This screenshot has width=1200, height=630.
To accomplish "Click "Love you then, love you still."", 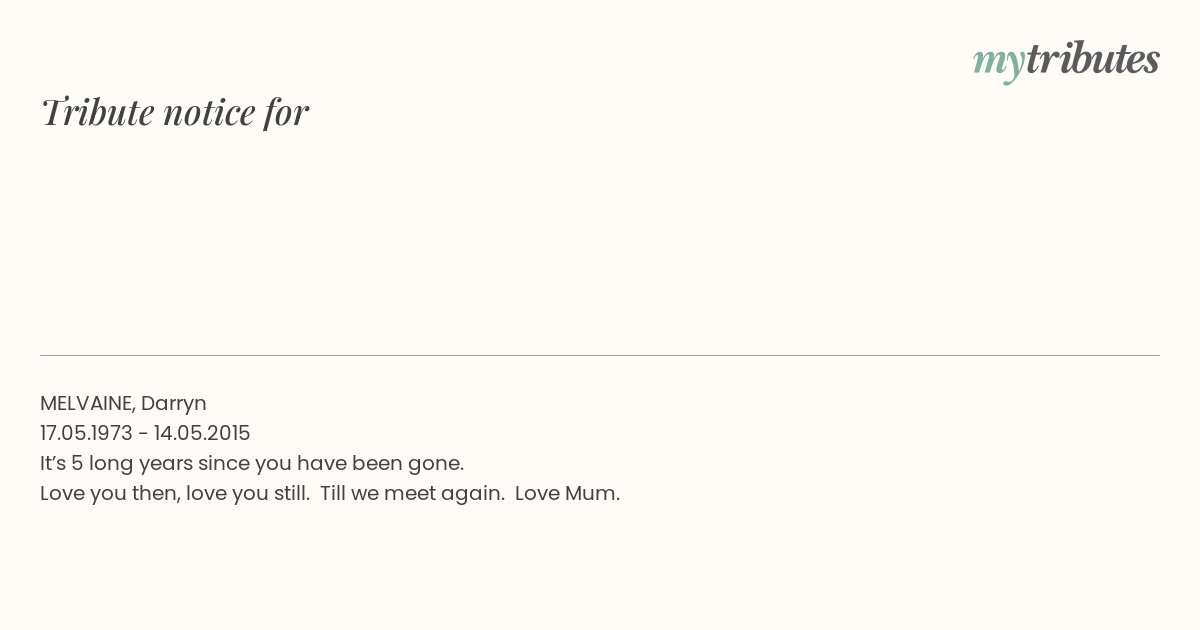I will (175, 493).
